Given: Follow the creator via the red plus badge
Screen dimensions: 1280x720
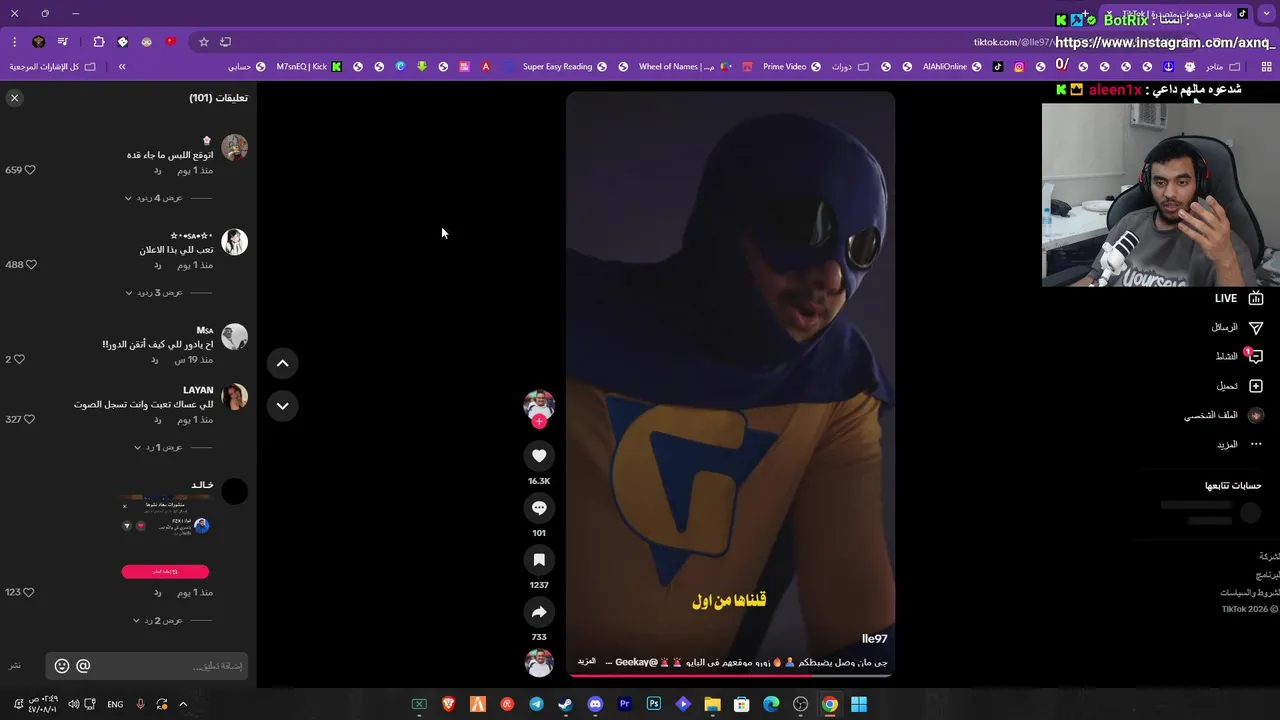Looking at the screenshot, I should click(x=539, y=421).
